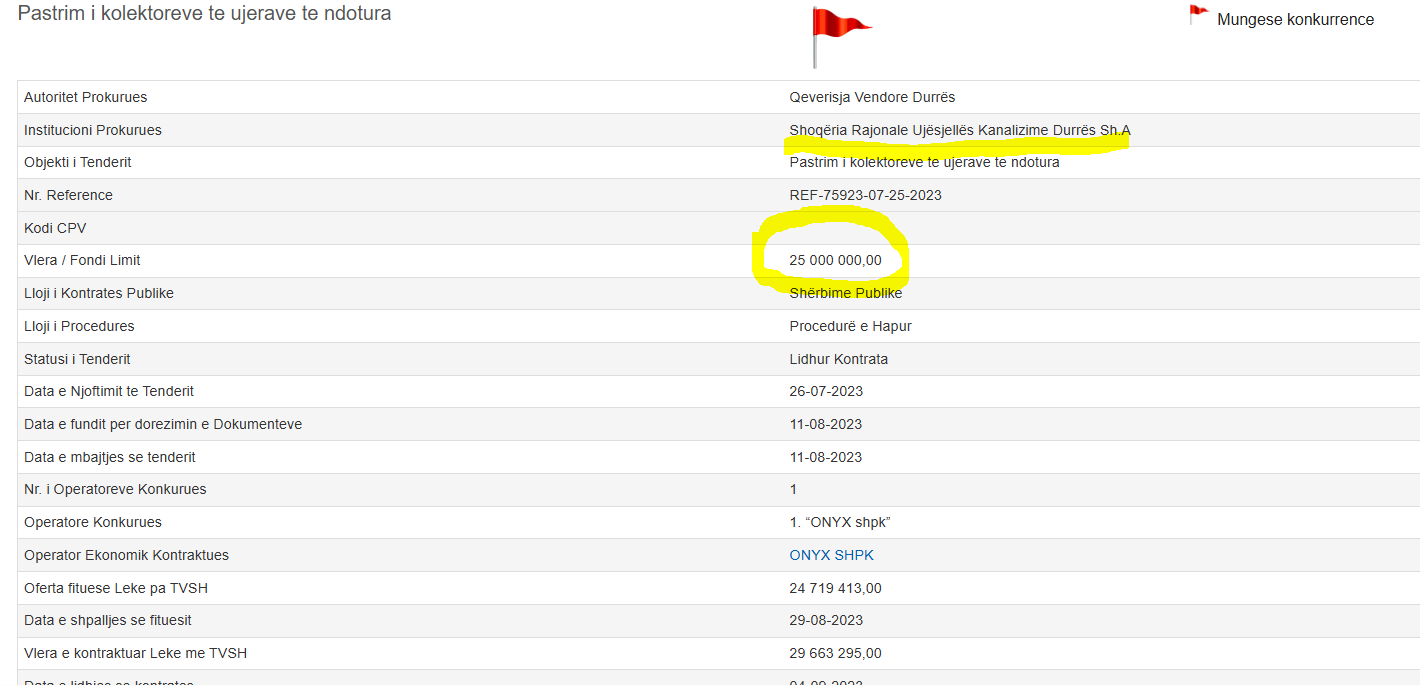The height and width of the screenshot is (686, 1420).
Task: Click the large red flag icon
Action: (836, 32)
